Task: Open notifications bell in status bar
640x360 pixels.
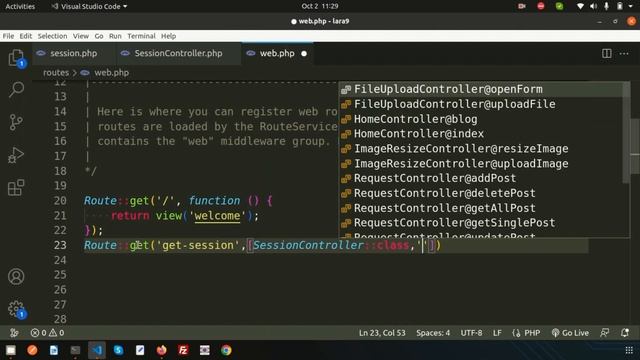Action: click(x=625, y=333)
